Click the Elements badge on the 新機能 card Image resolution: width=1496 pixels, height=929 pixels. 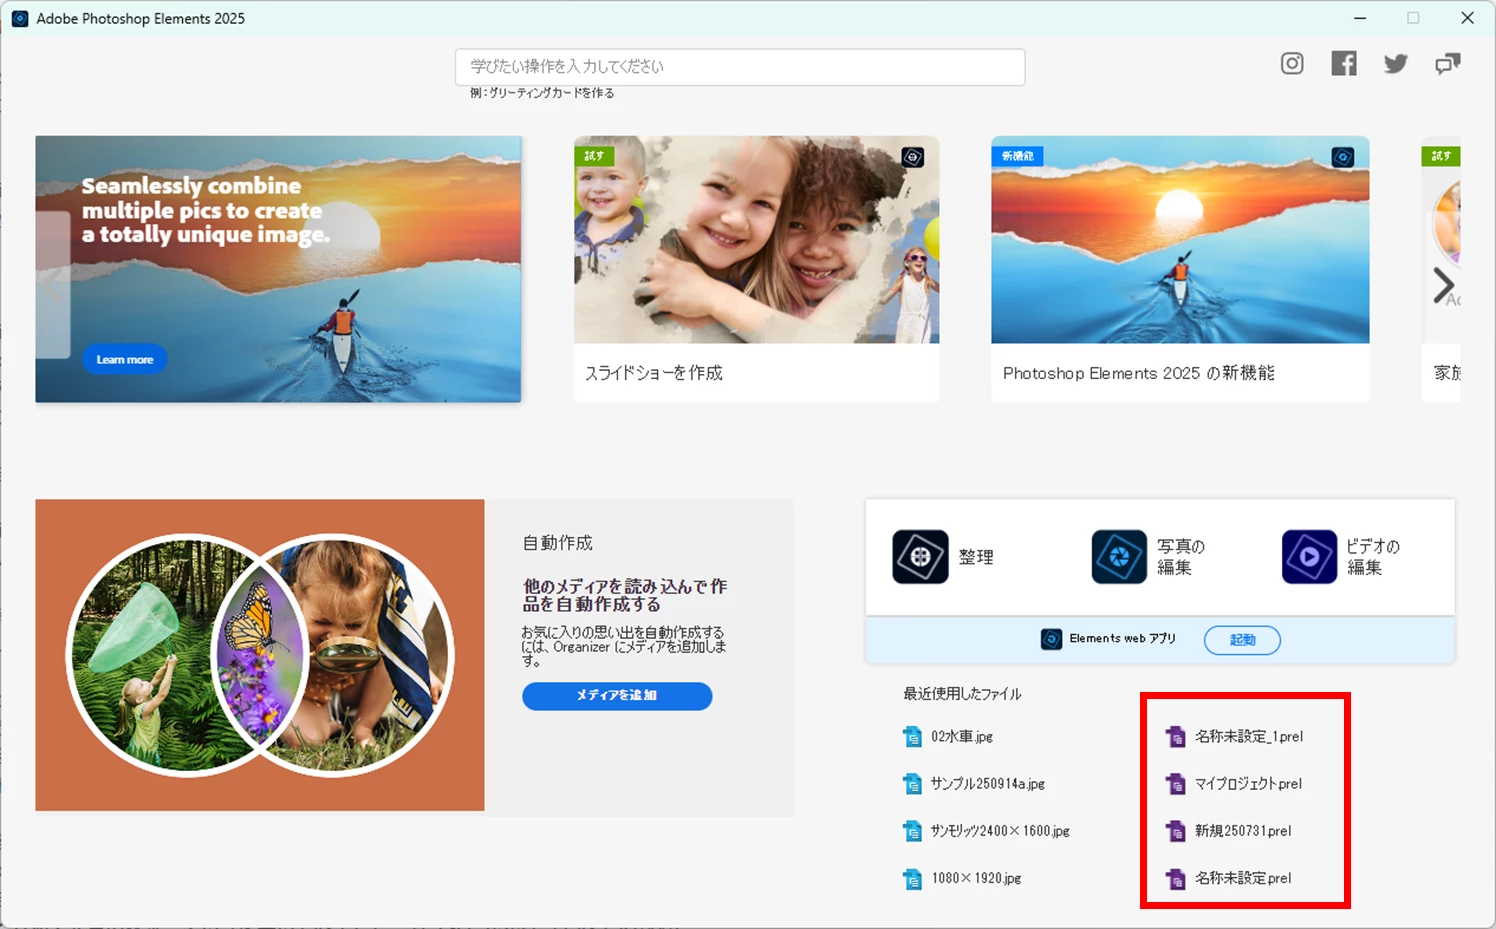click(1343, 157)
